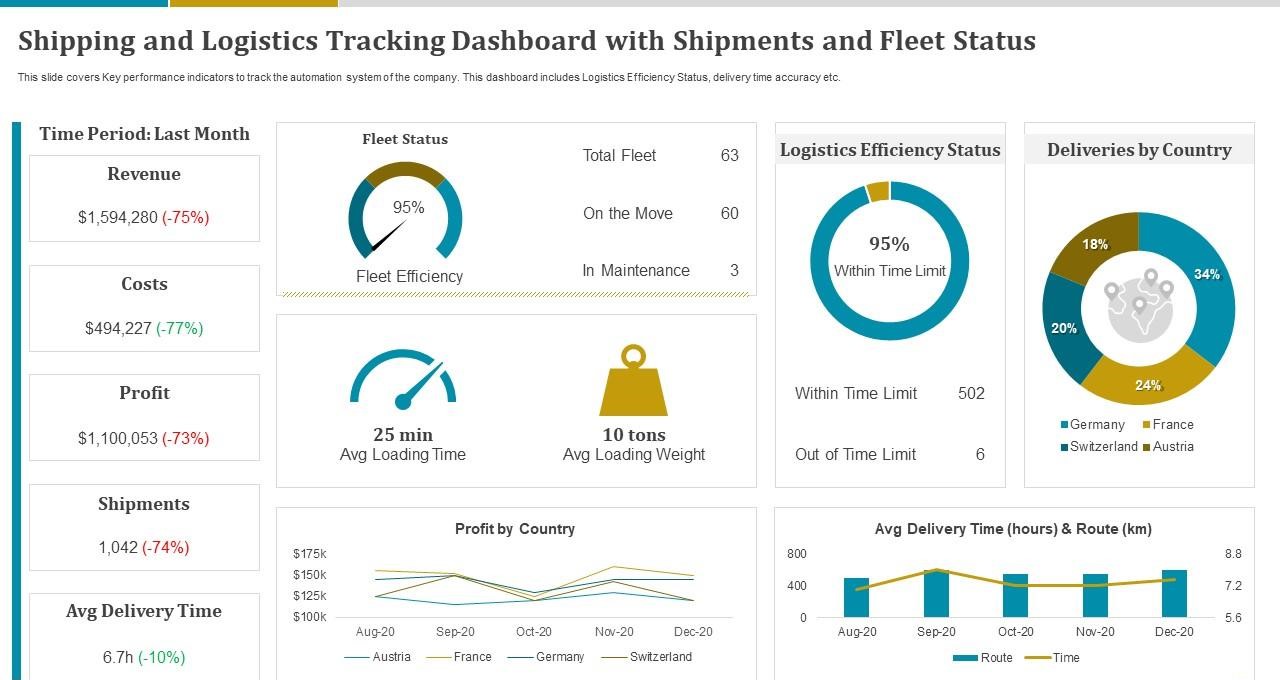Image resolution: width=1280 pixels, height=680 pixels.
Task: Click the 20% Switzerland donut segment
Action: [1066, 328]
